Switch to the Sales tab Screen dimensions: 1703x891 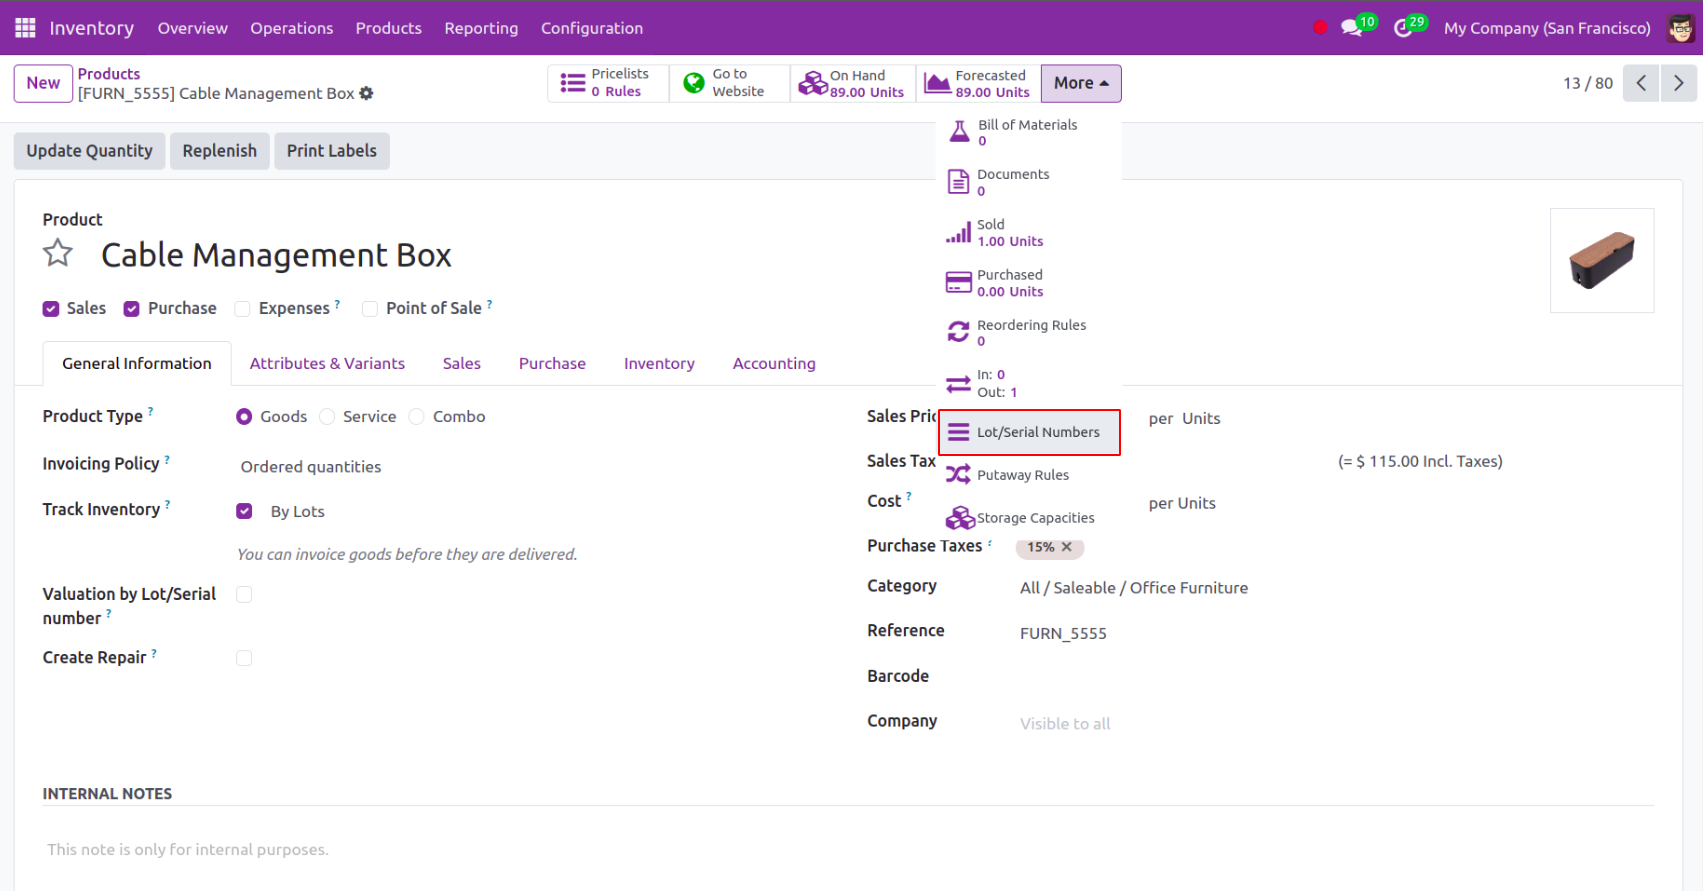tap(462, 364)
